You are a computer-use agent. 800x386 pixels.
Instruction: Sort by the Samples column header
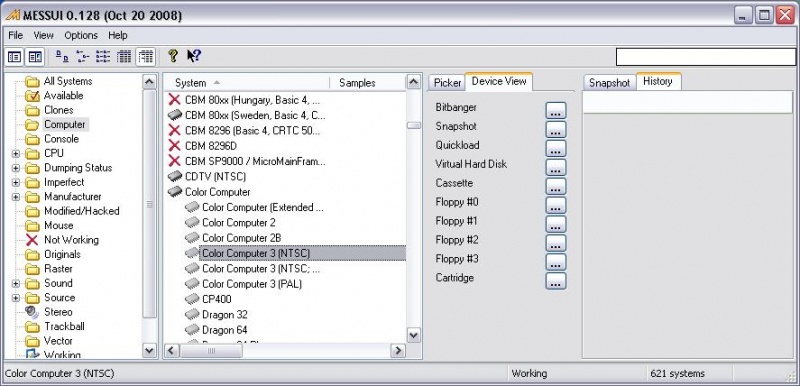point(367,83)
